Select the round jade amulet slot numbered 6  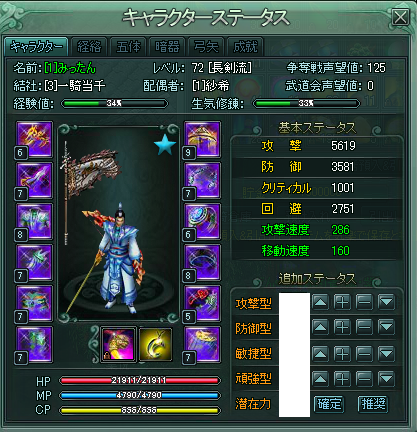(202, 222)
